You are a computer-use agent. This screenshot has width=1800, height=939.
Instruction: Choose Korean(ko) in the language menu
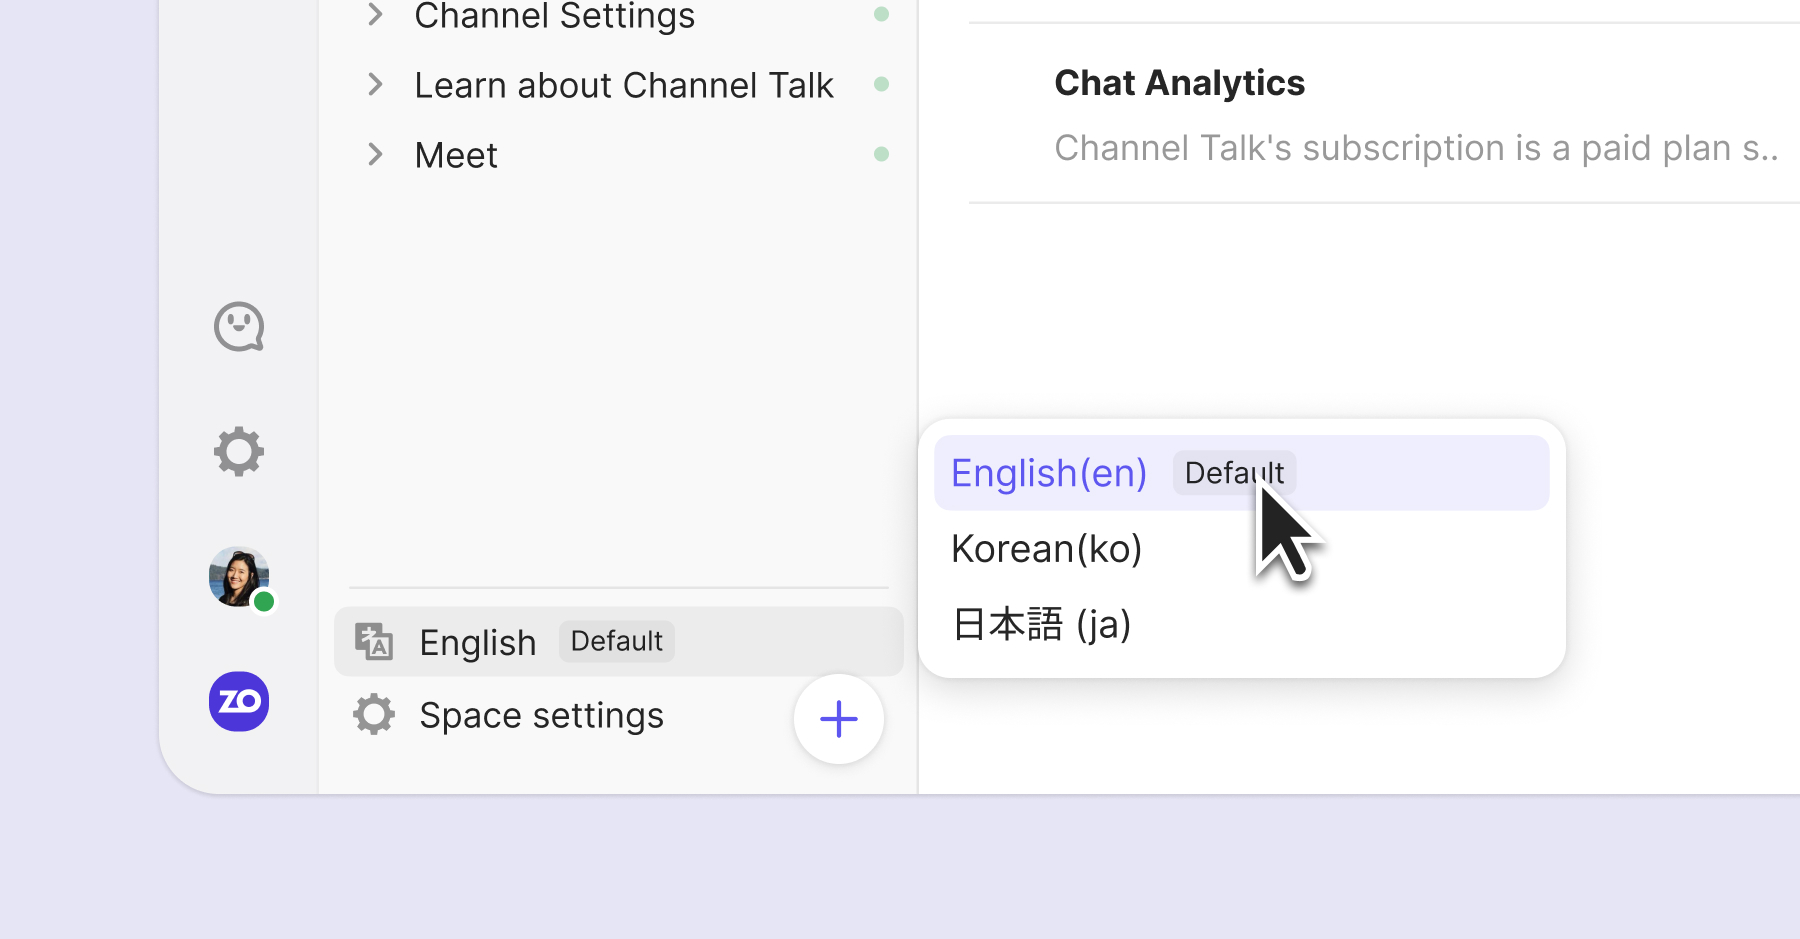(1046, 549)
